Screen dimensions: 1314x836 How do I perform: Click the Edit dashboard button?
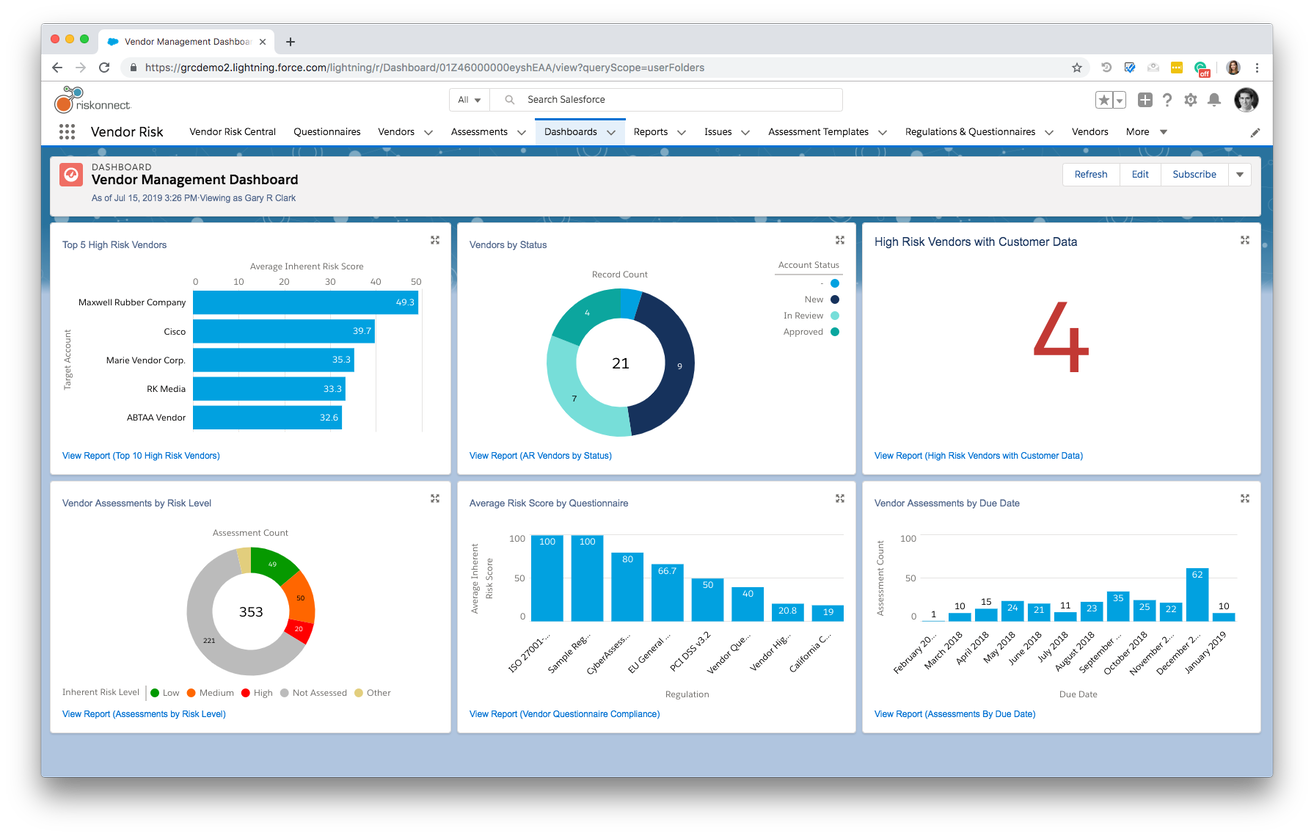[x=1140, y=175]
